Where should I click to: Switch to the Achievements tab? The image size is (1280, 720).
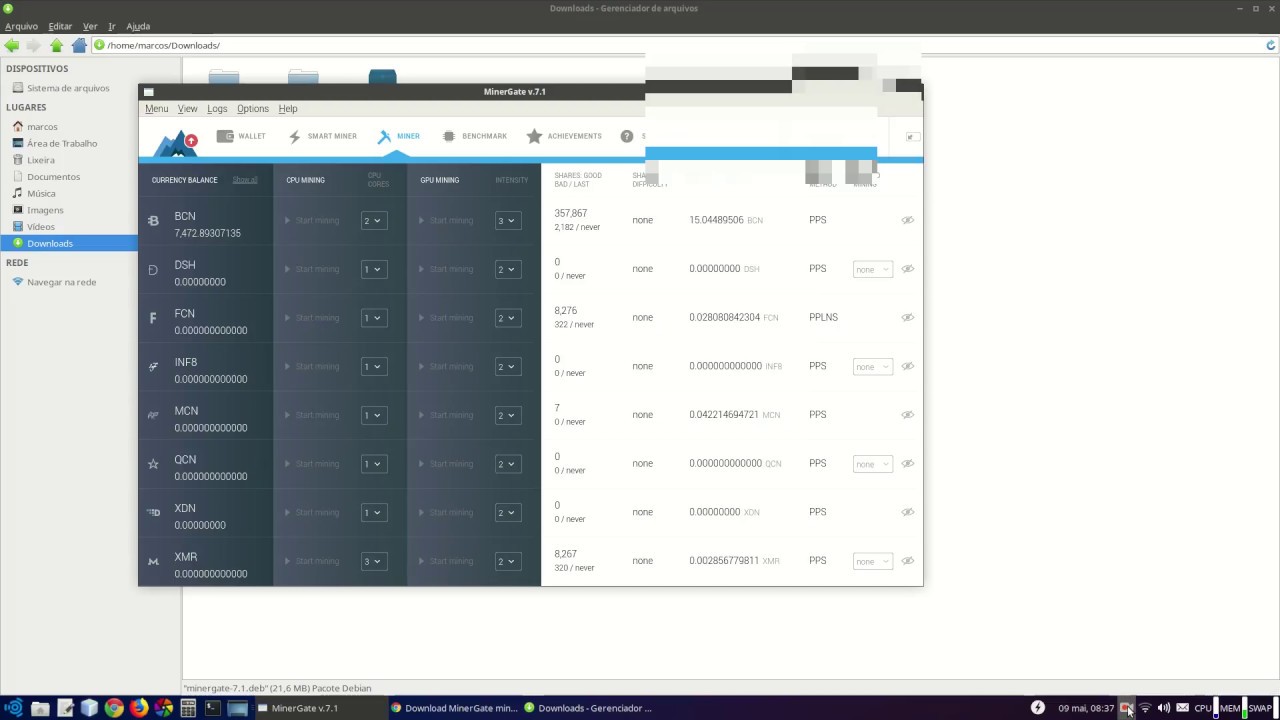point(564,136)
